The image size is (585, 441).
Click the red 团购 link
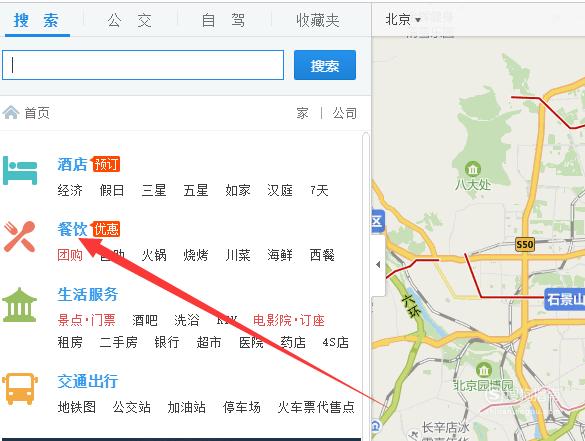click(x=70, y=255)
